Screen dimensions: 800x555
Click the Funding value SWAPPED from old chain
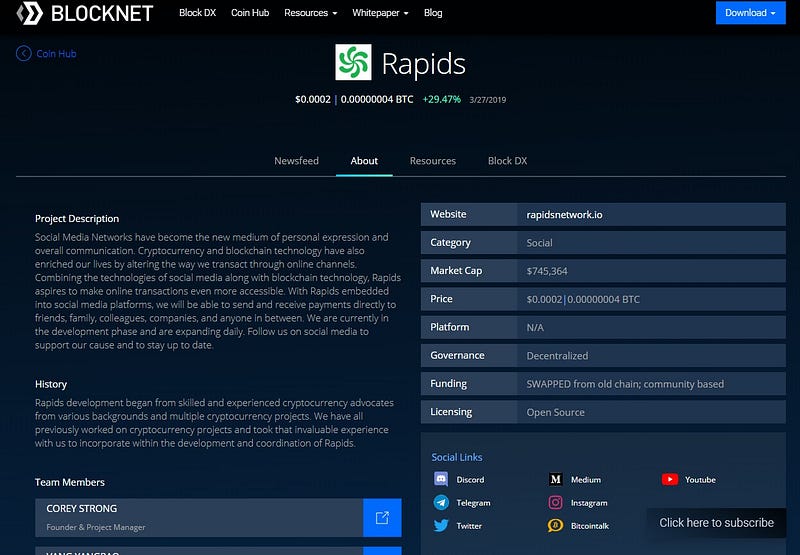[x=625, y=384]
